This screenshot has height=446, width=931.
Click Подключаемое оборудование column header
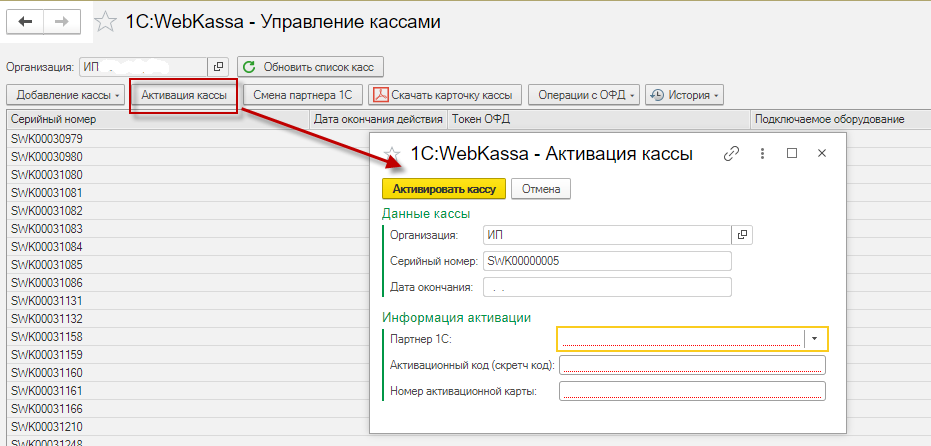(840, 119)
